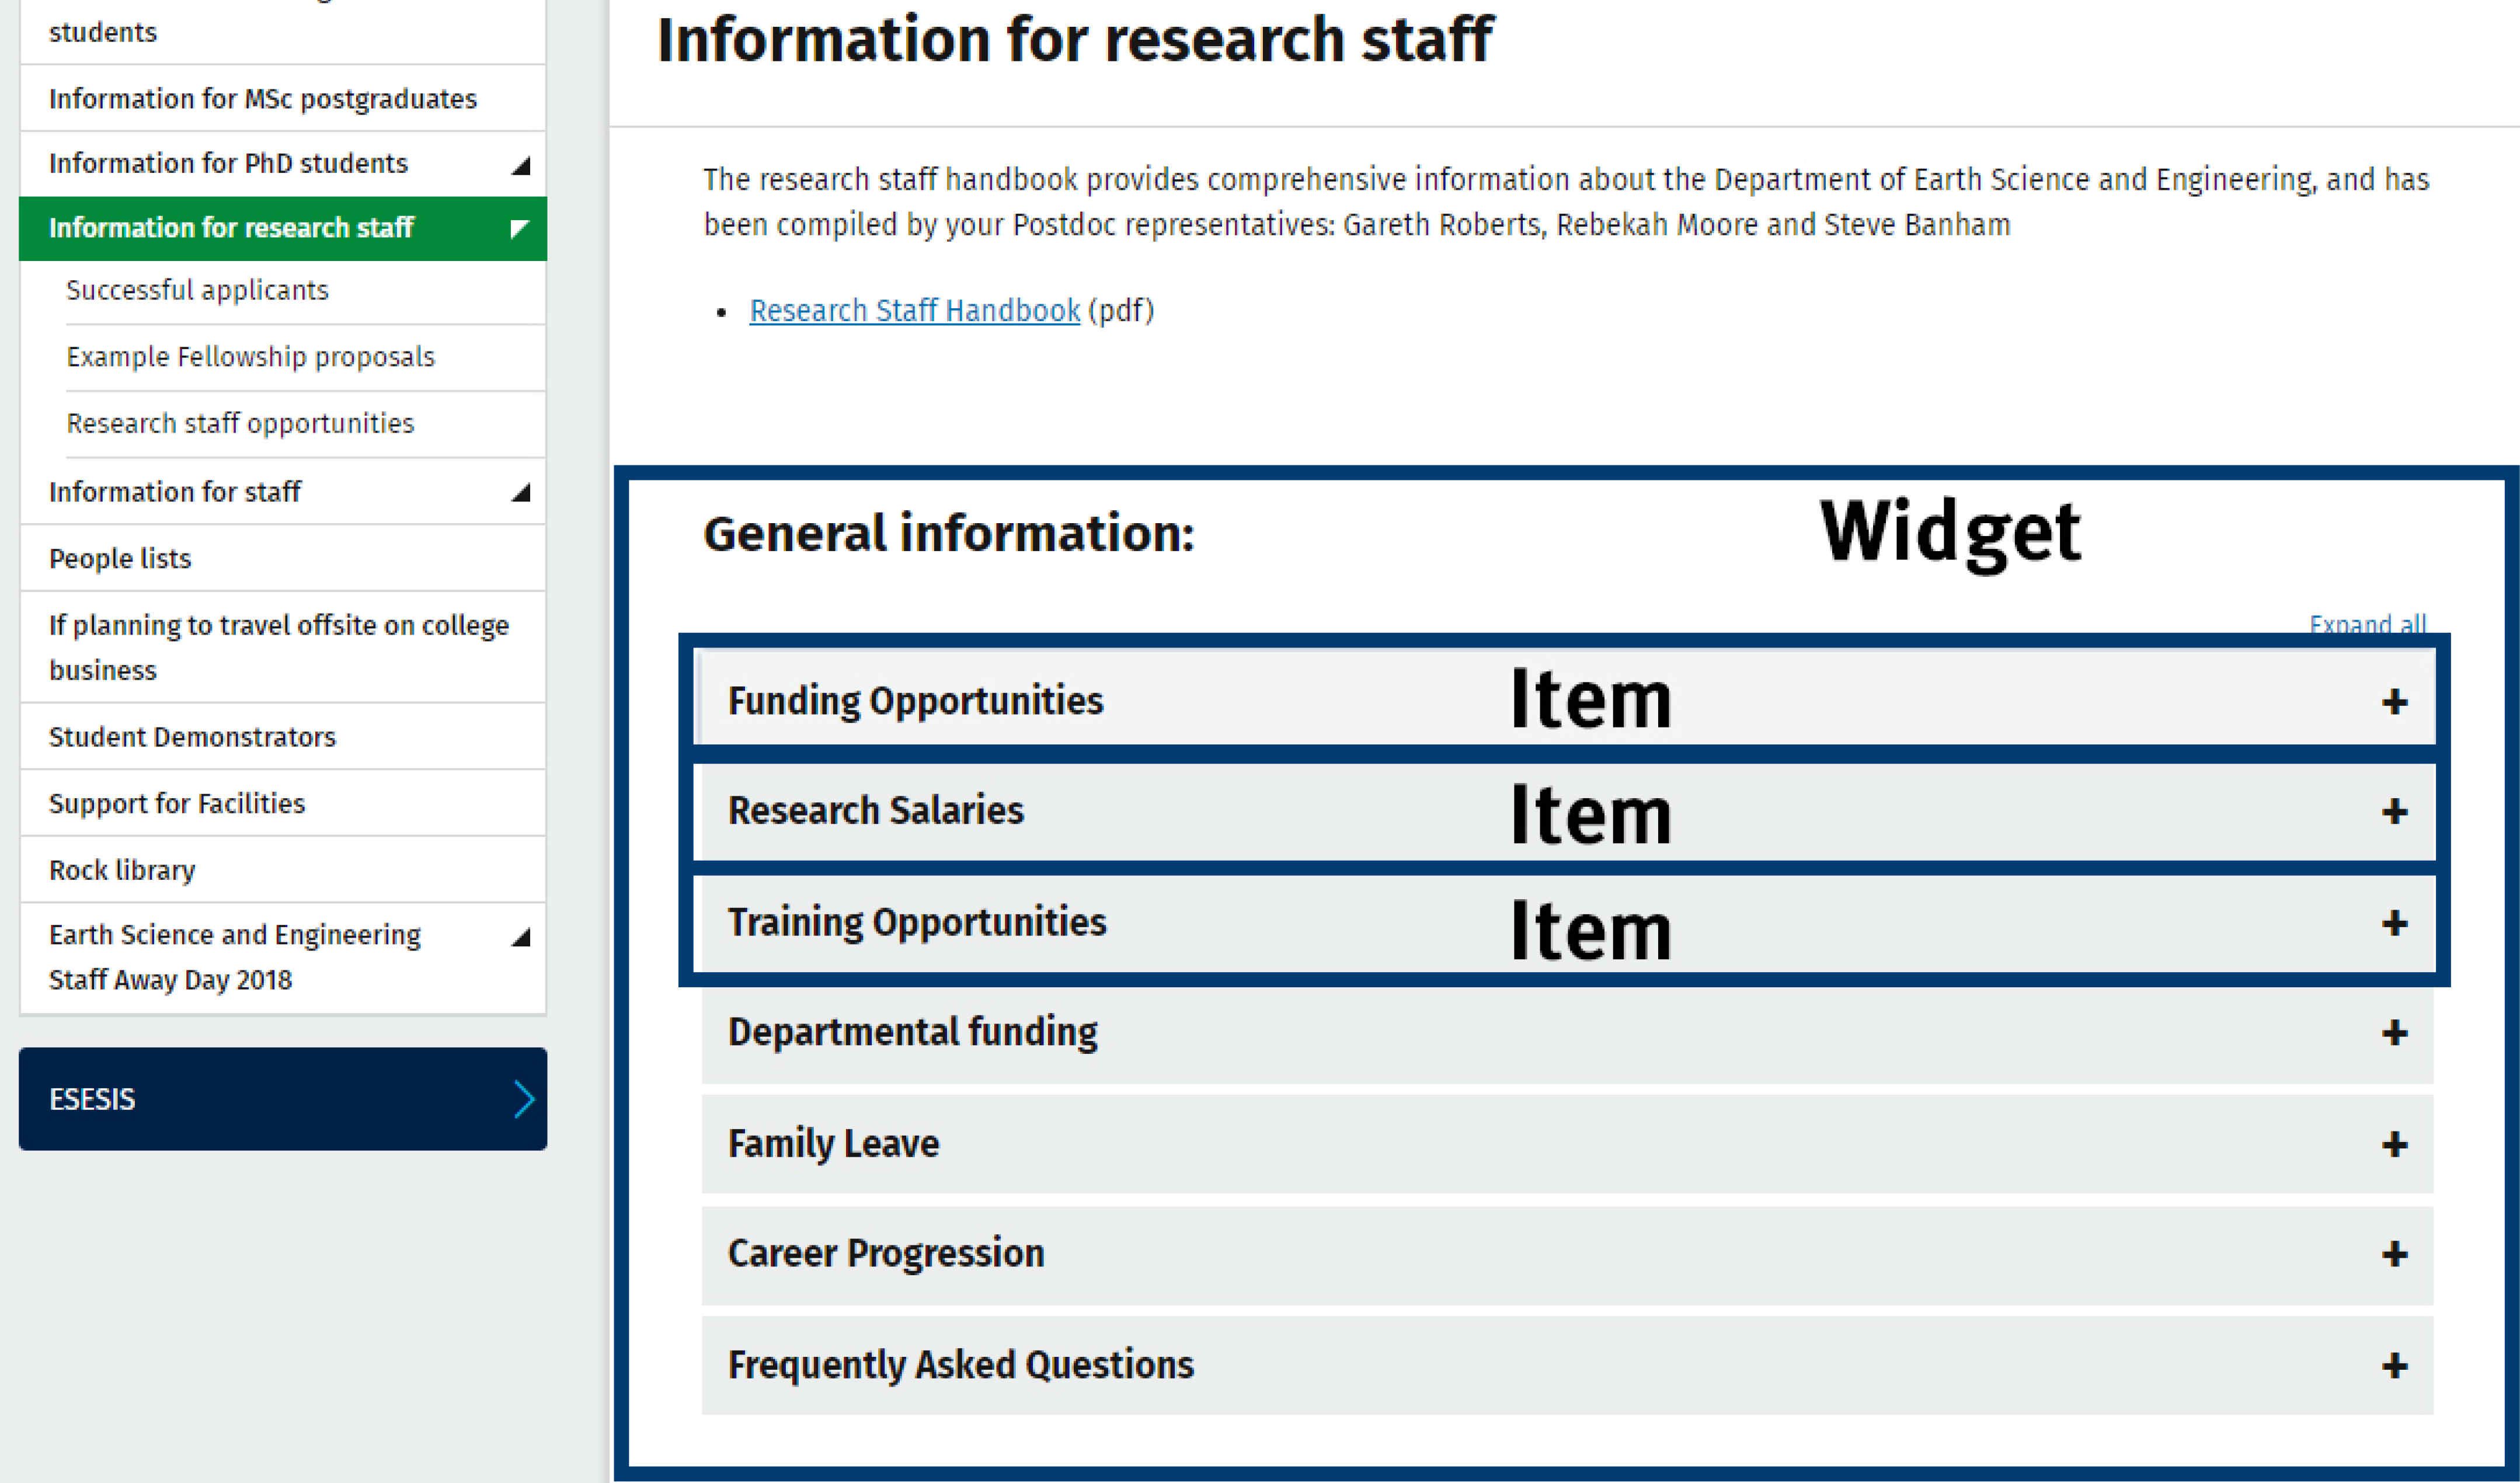Collapse Information for research staff arrow
2520x1483 pixels.
point(518,228)
